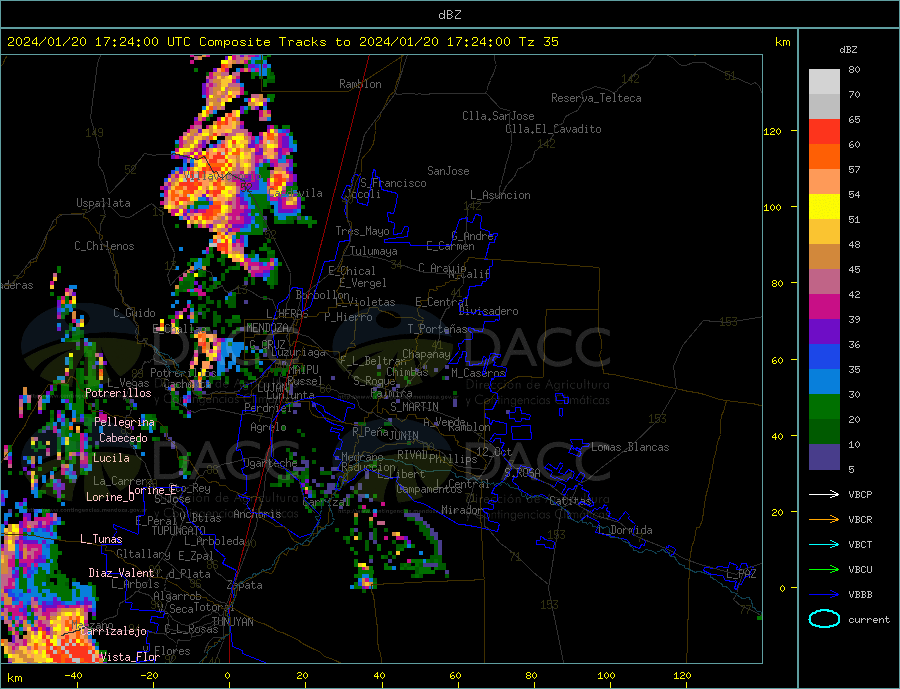
Task: Click the '-20' tick on the bottom axis
Action: click(149, 676)
